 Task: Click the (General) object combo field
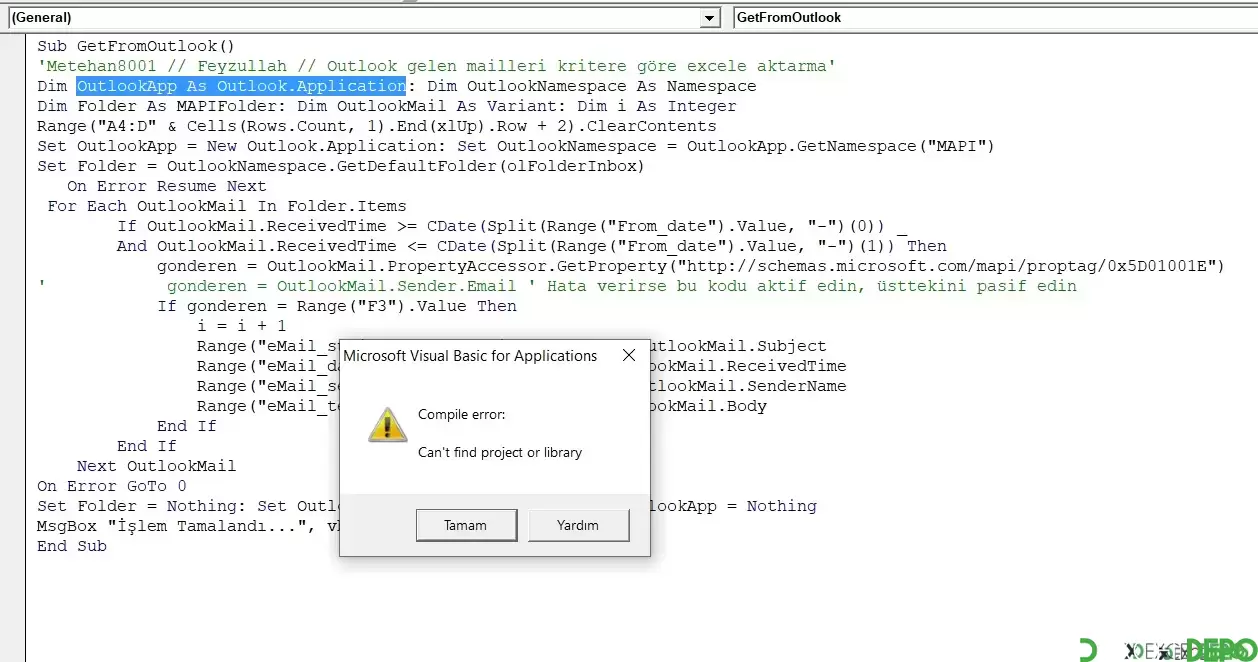tap(363, 18)
